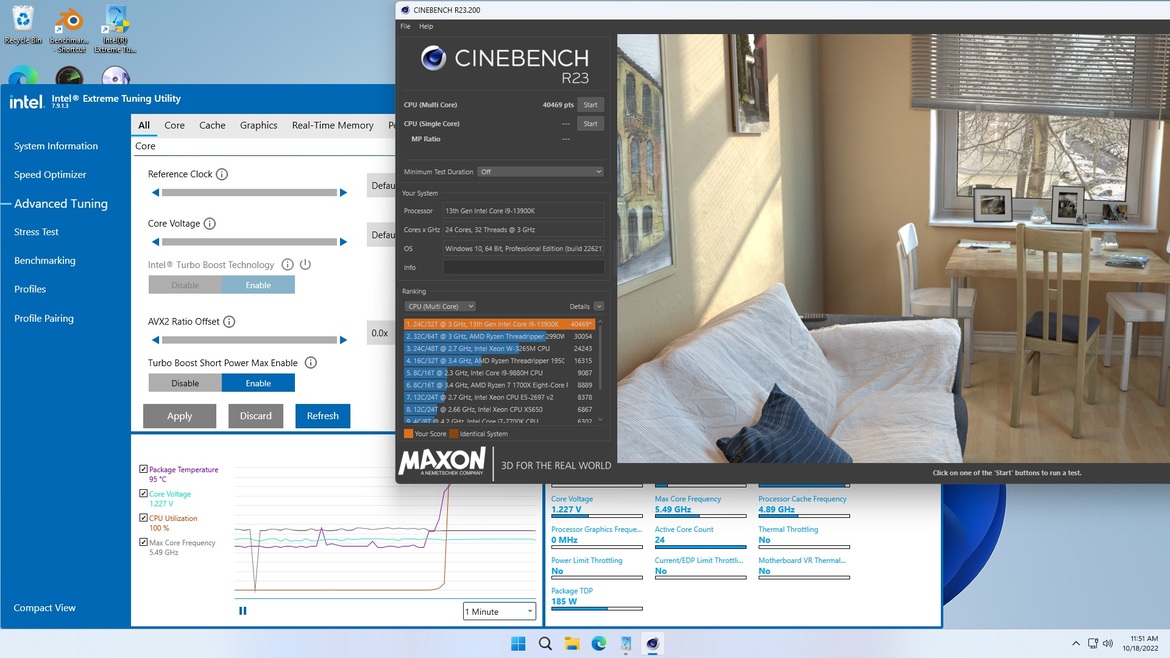1170x658 pixels.
Task: Select the Intel Extreme Tuning desktop shortcut
Action: tap(115, 30)
